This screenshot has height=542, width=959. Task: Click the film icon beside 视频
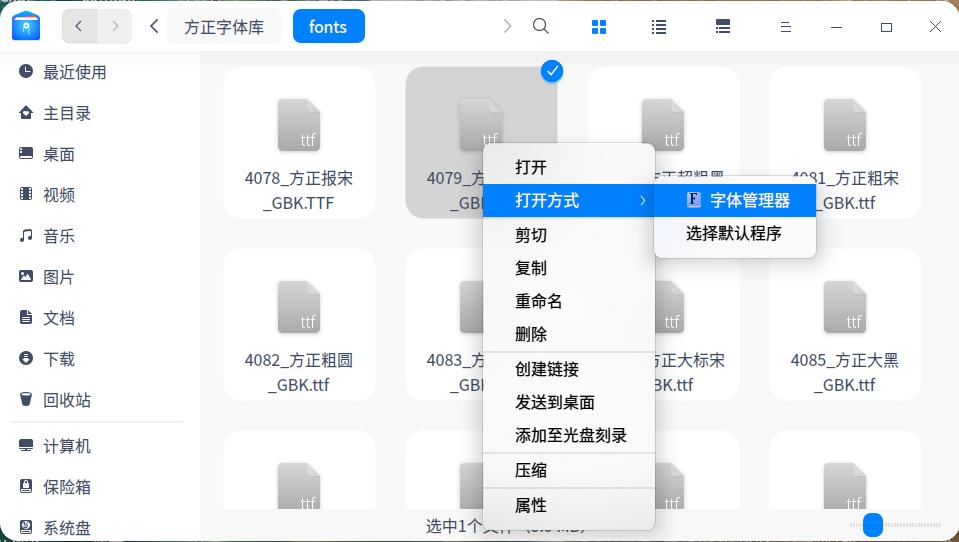click(26, 194)
